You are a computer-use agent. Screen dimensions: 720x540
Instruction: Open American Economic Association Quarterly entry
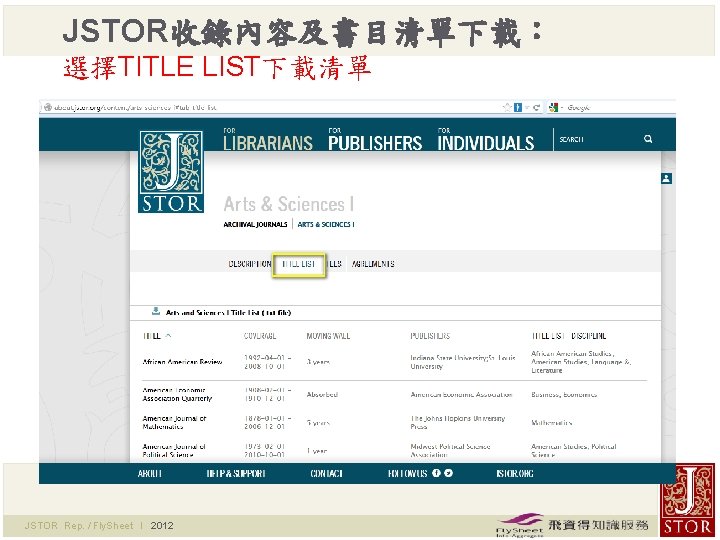click(177, 394)
